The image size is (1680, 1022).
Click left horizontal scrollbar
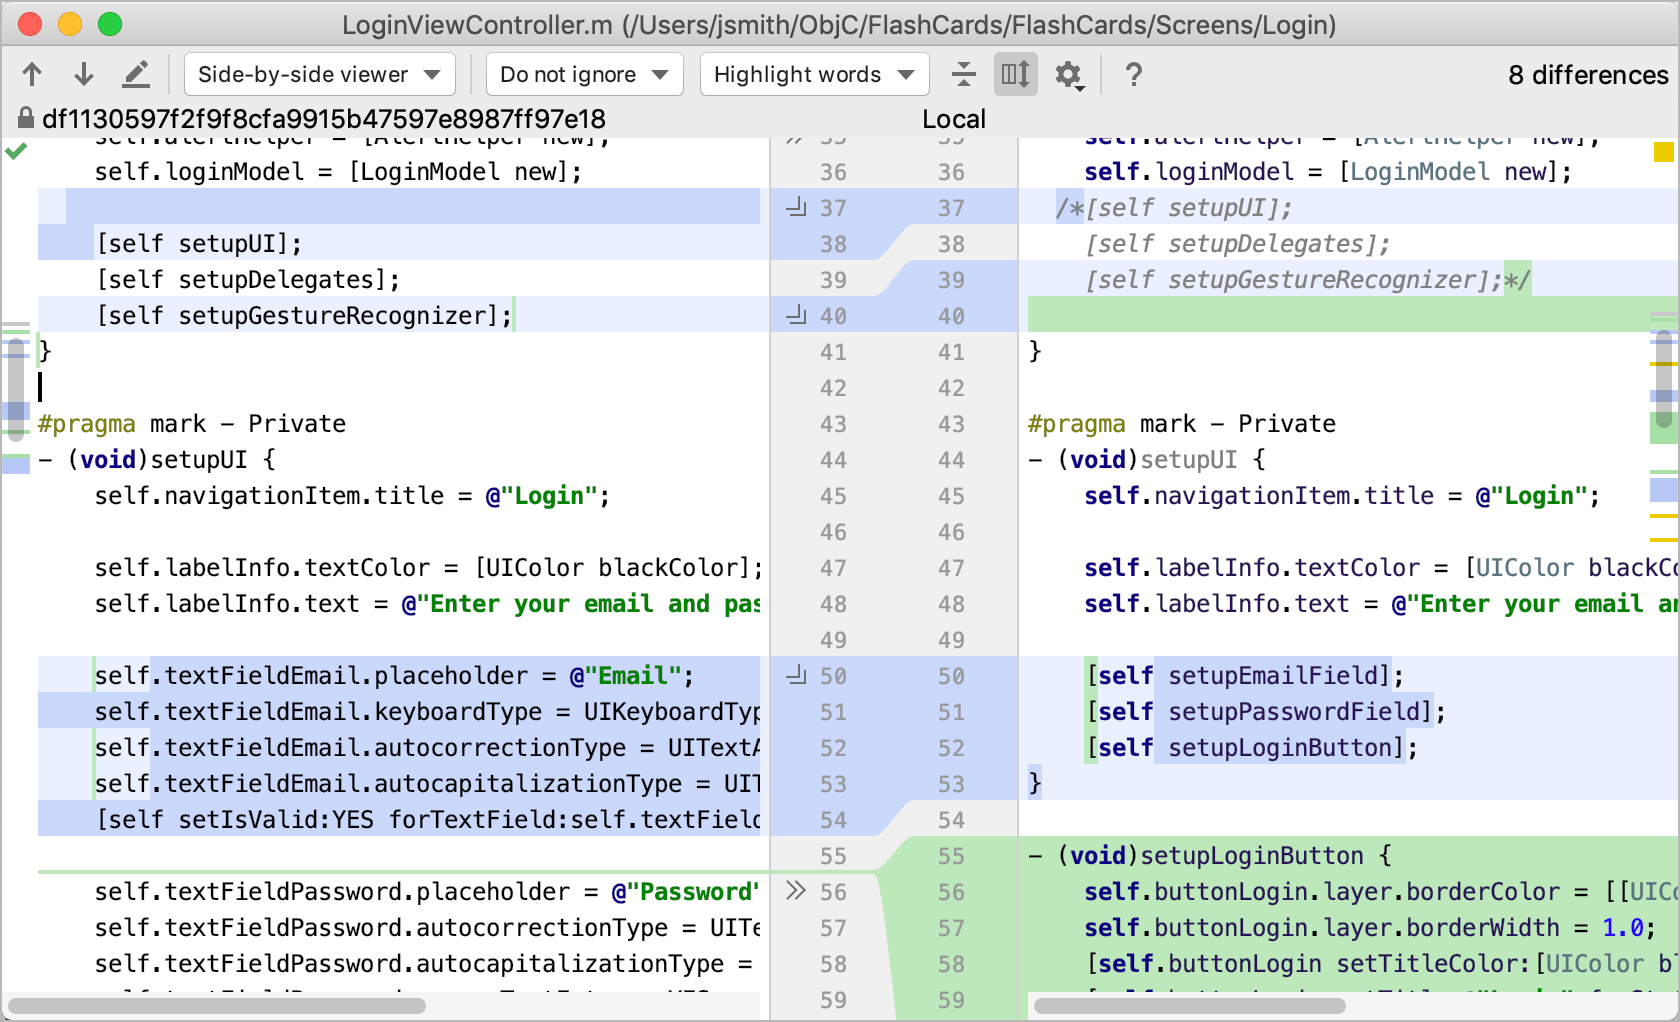[x=217, y=1005]
